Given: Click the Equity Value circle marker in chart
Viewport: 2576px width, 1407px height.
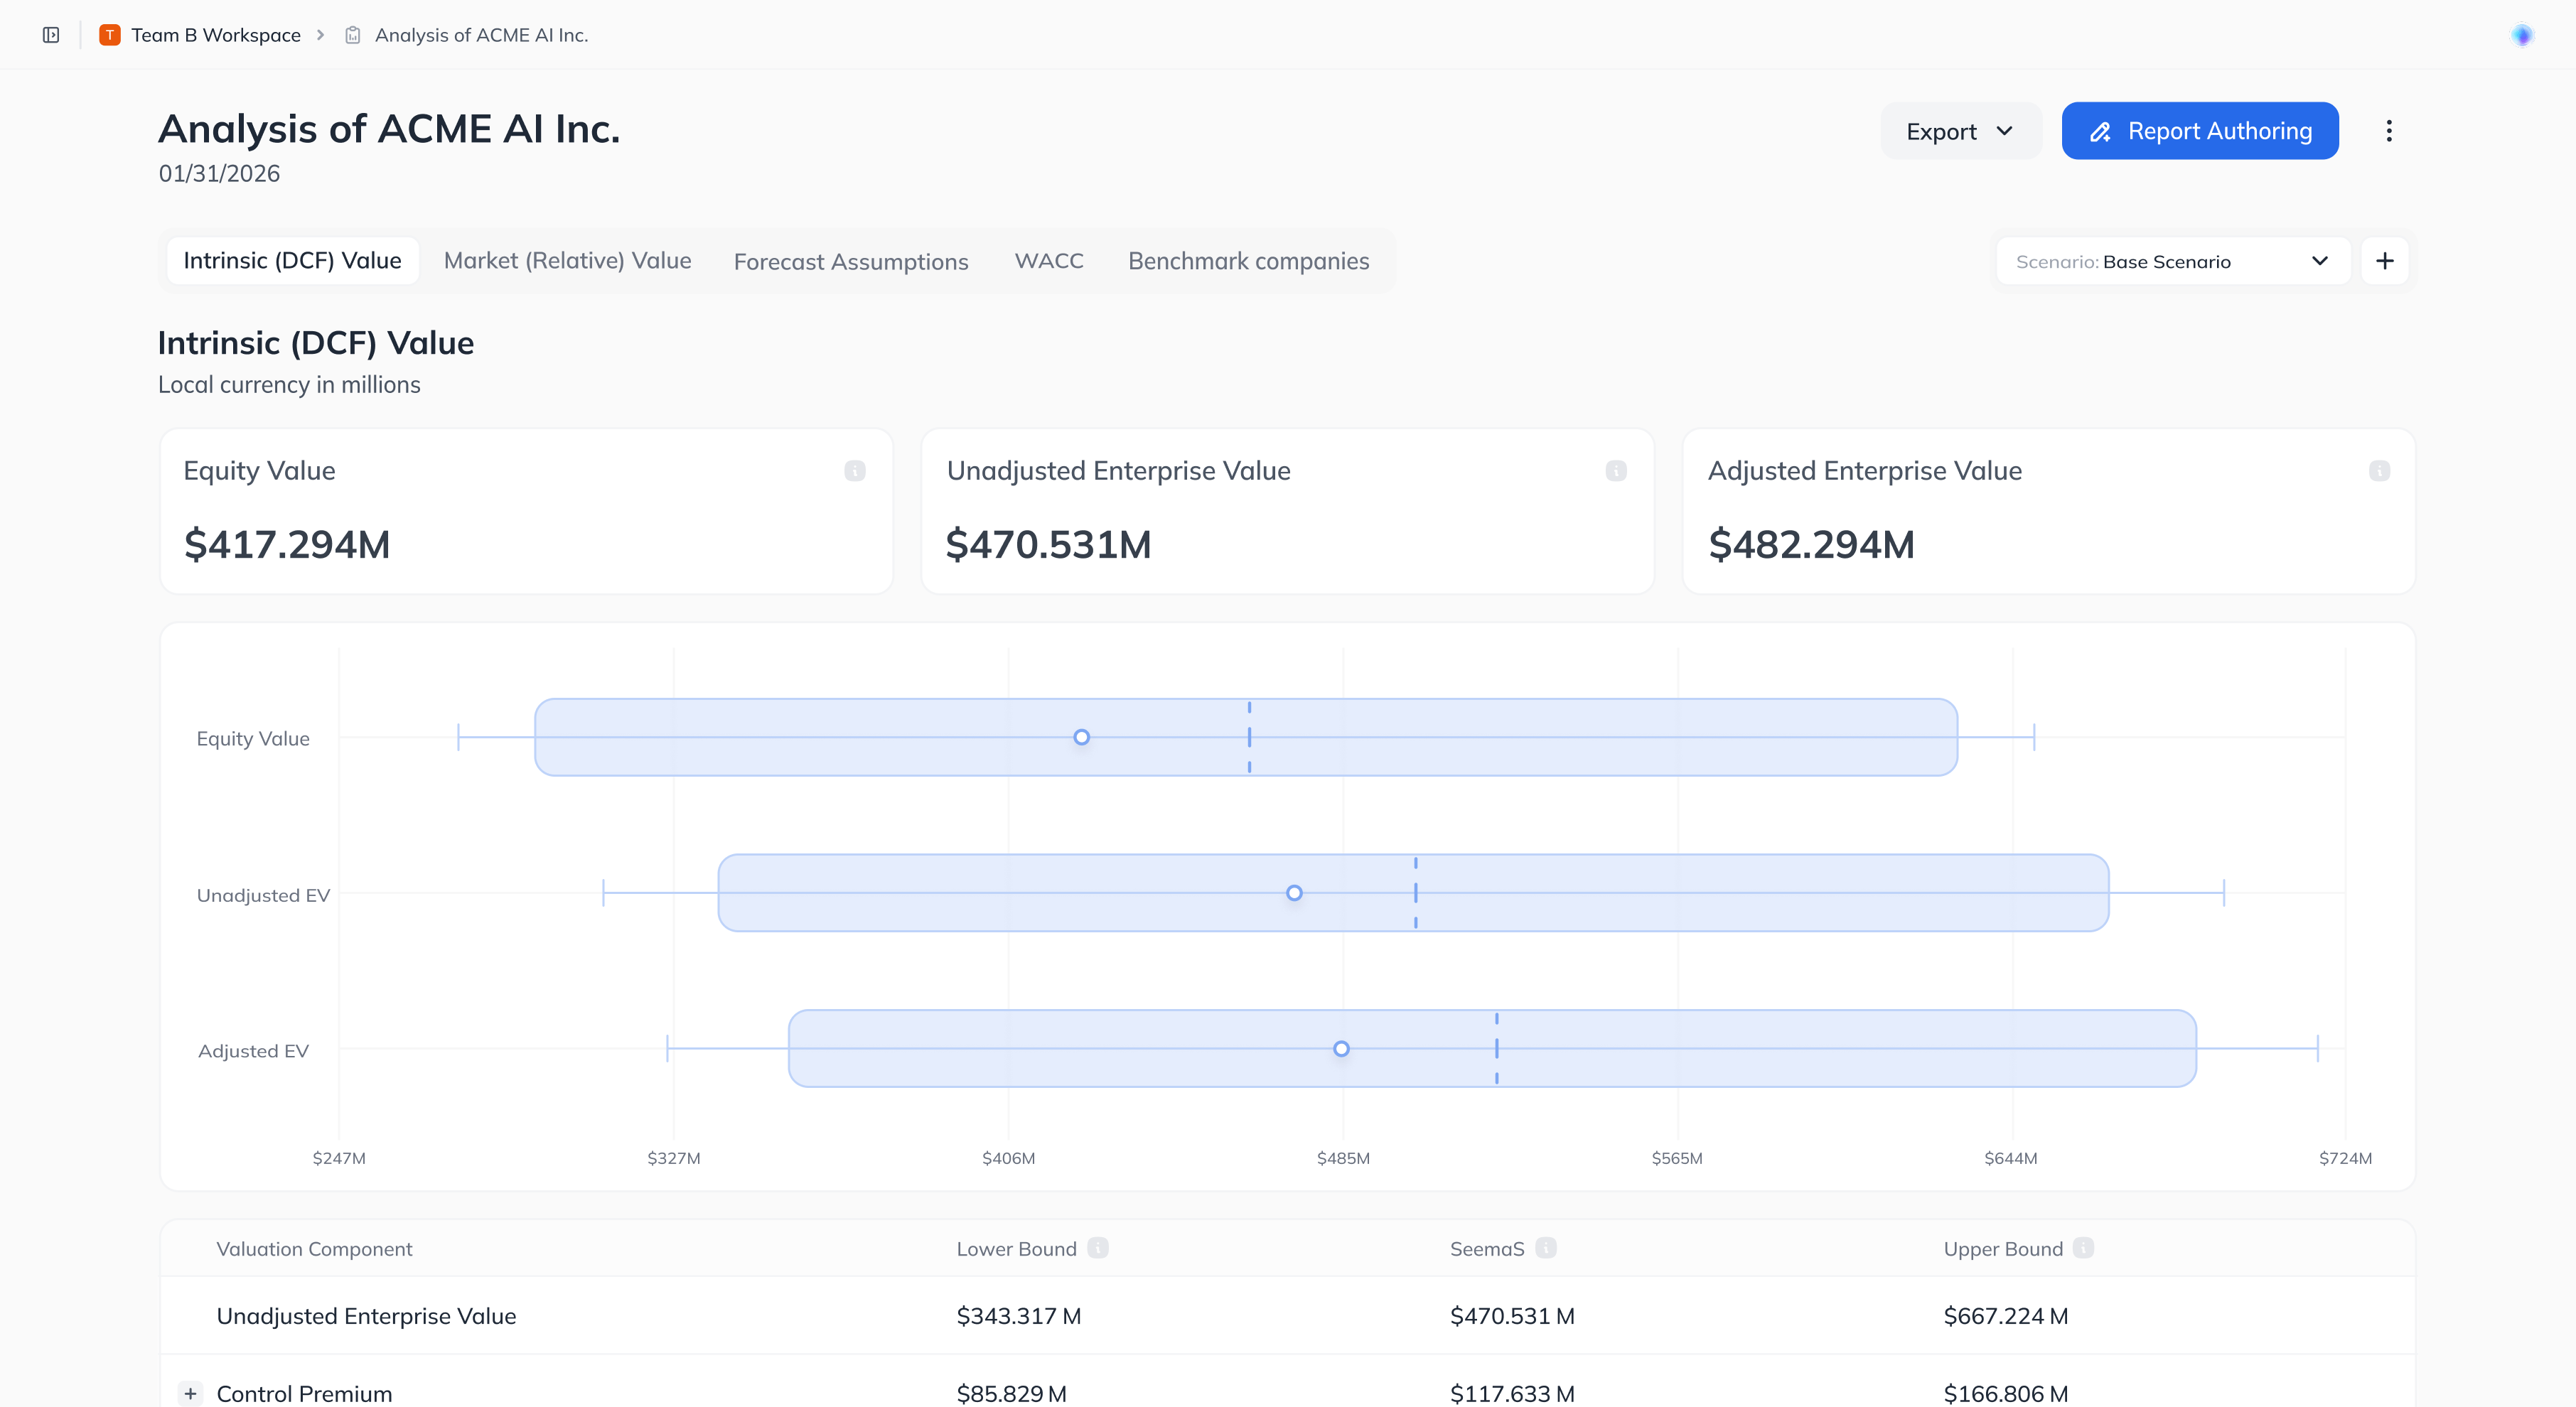Looking at the screenshot, I should pyautogui.click(x=1081, y=737).
